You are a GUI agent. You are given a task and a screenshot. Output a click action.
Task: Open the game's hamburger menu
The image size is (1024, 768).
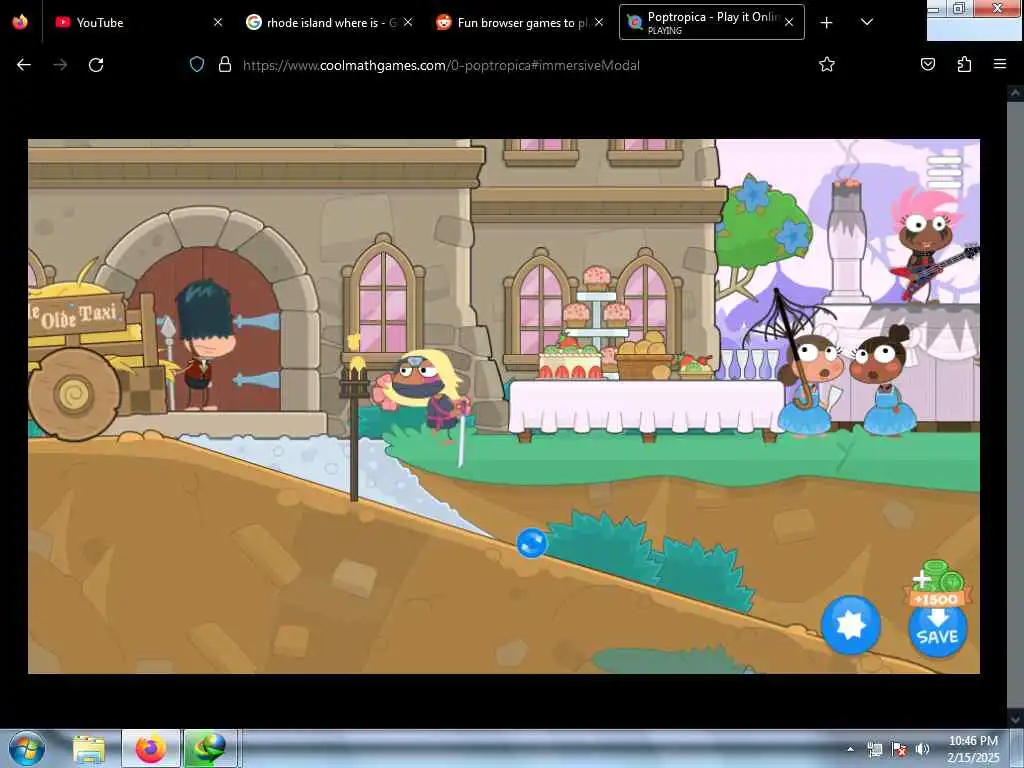tap(944, 172)
